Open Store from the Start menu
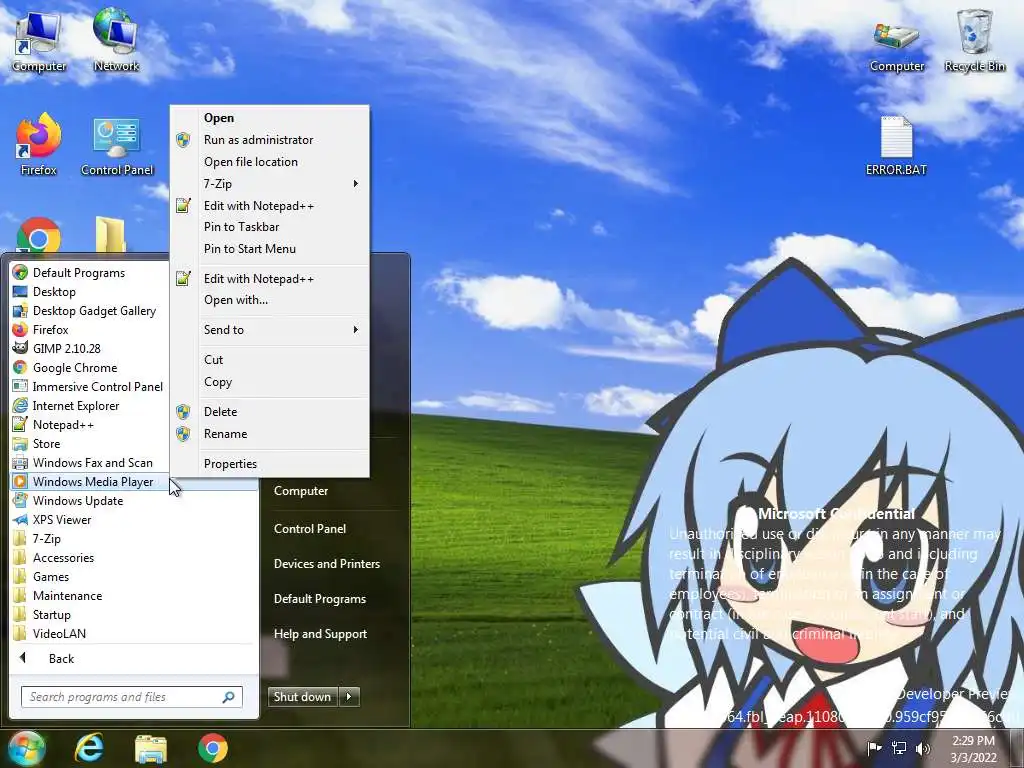Screen dimensions: 1024x768 pos(134,443)
